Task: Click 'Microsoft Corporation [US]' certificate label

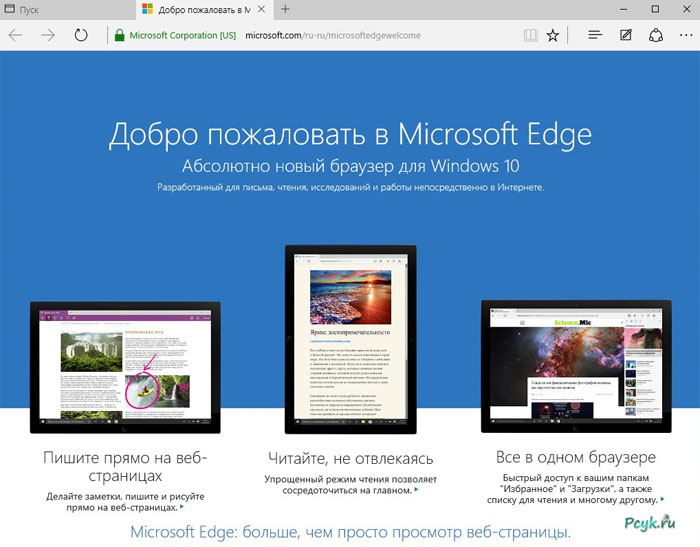Action: [x=183, y=35]
